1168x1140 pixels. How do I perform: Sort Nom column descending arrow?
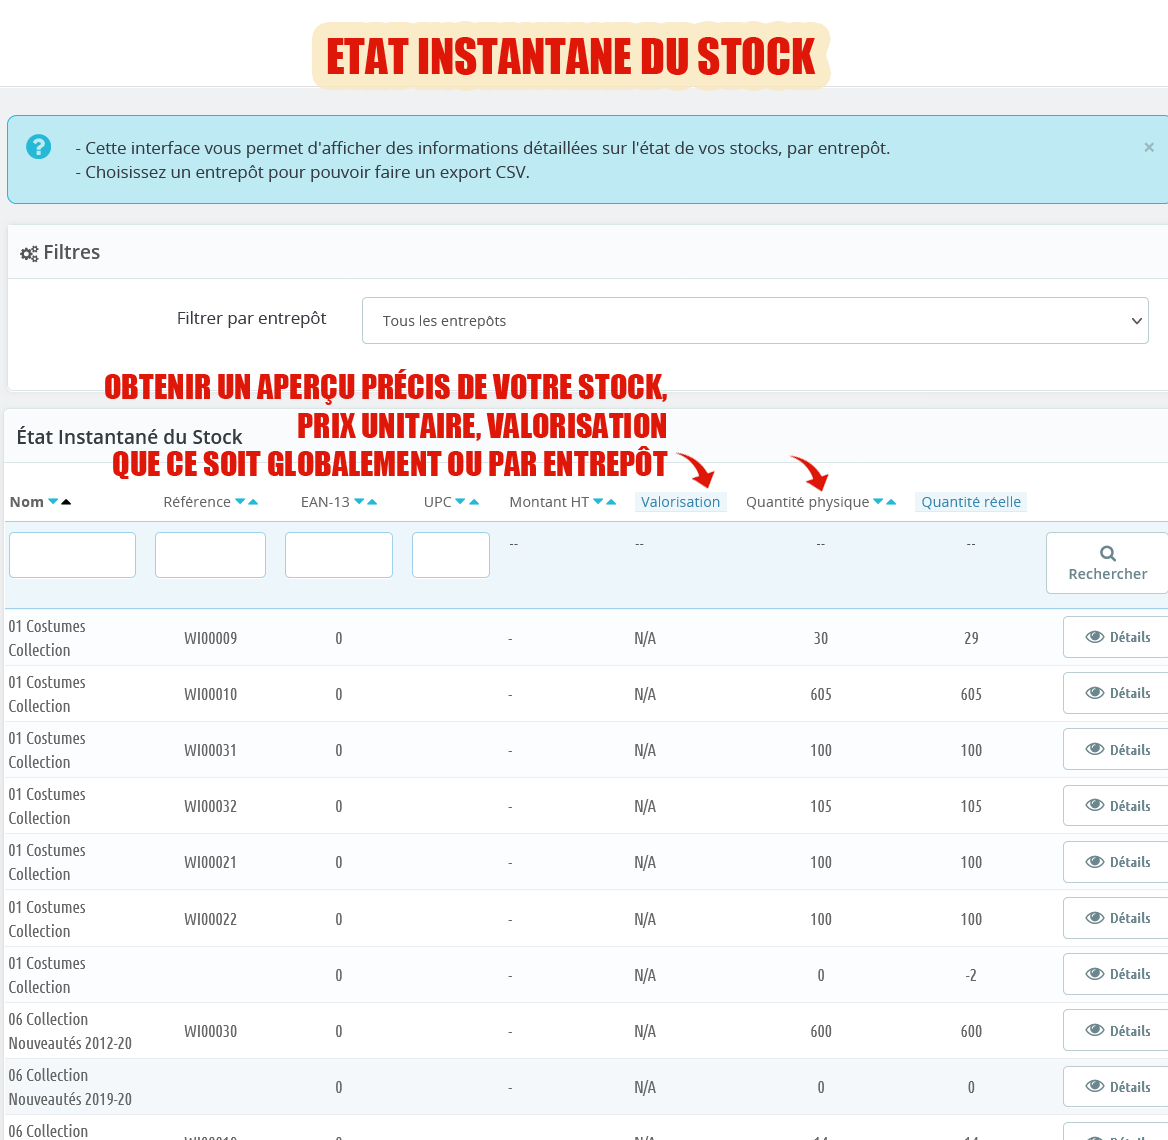point(53,502)
